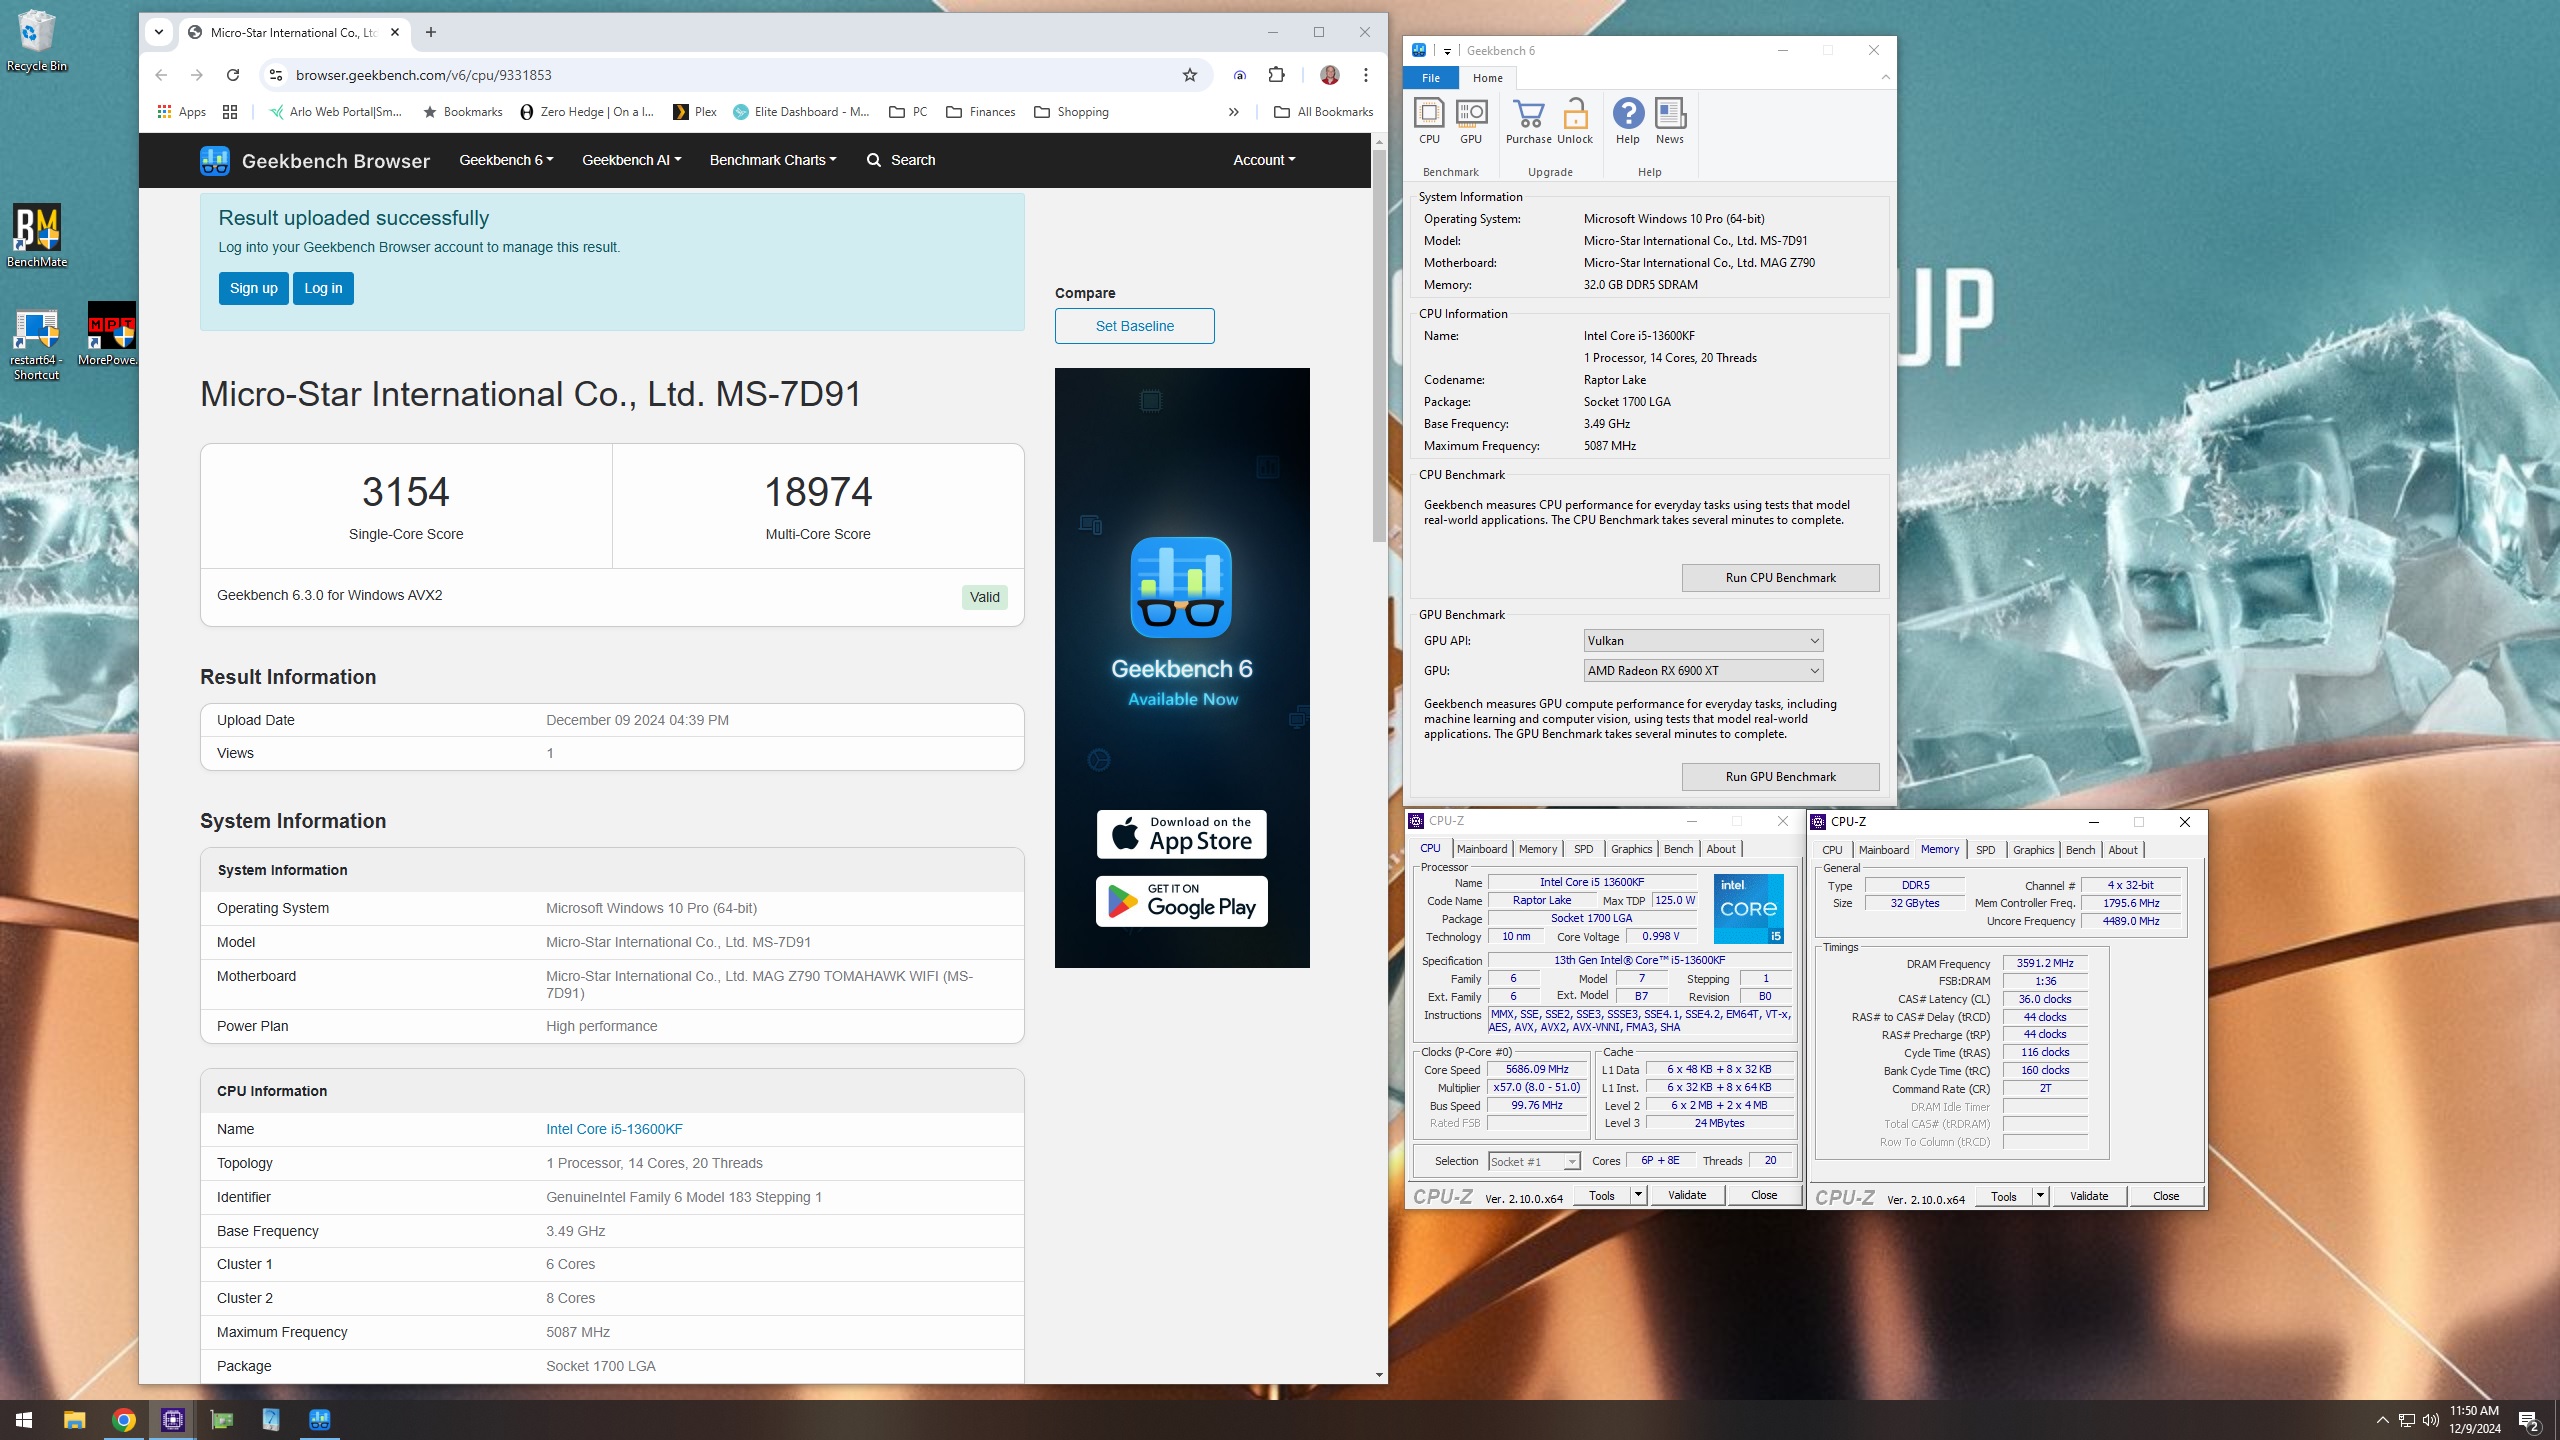Click the Set Baseline button

coord(1135,326)
